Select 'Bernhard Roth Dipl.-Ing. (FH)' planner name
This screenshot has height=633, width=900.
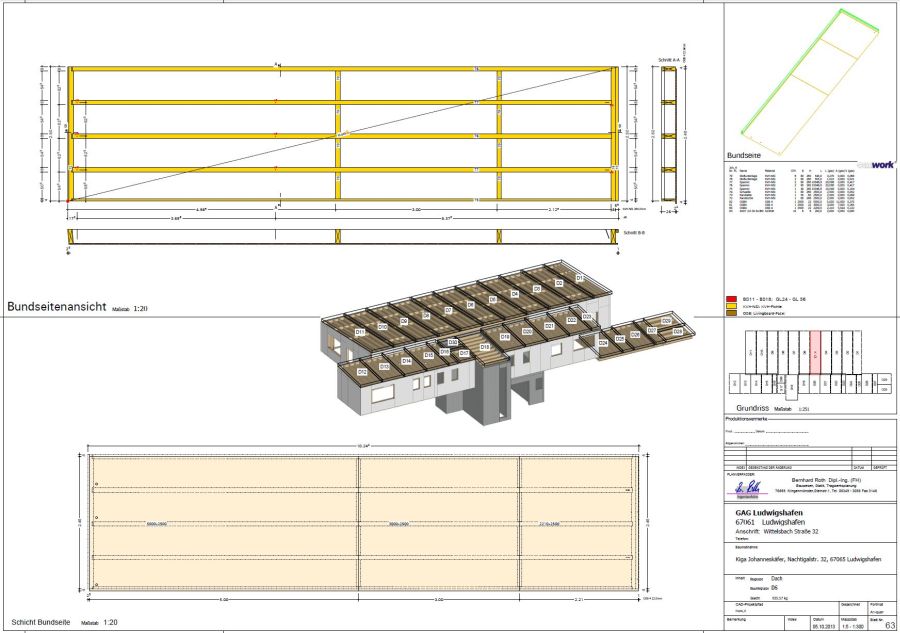pyautogui.click(x=827, y=480)
